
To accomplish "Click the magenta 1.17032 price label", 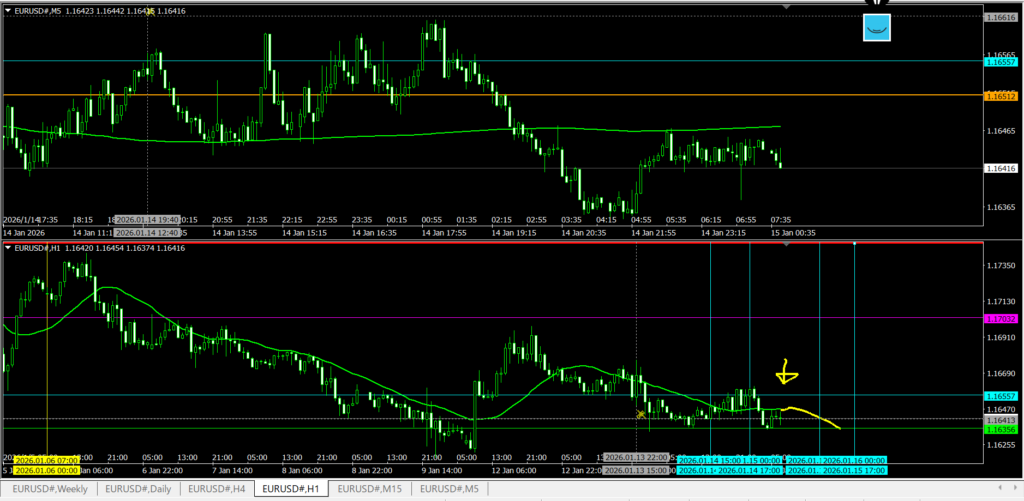I will (1002, 319).
